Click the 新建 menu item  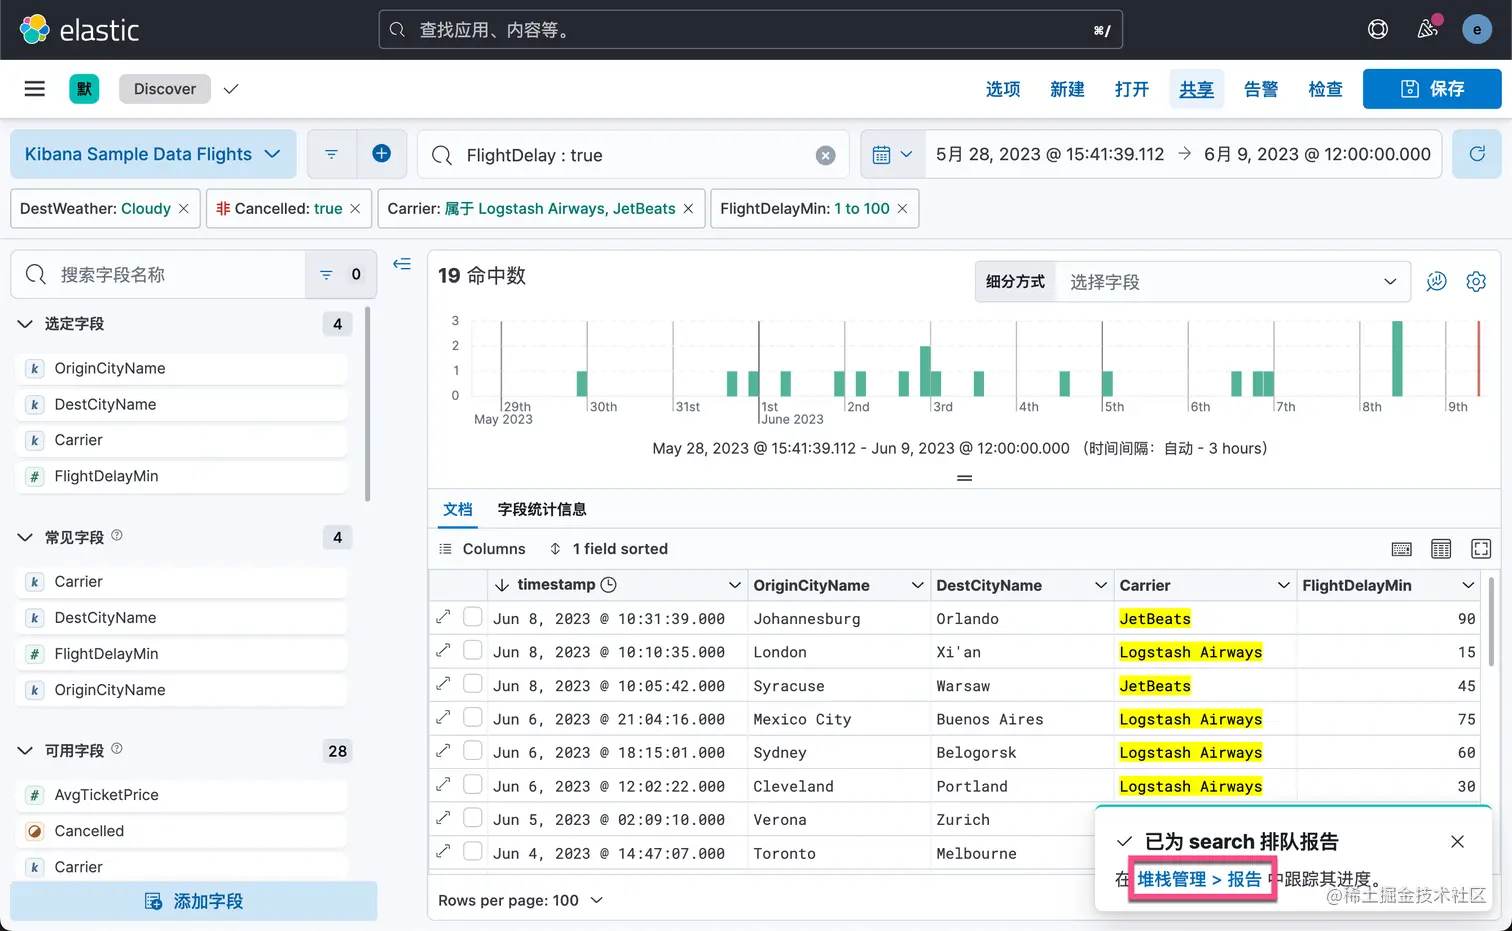coord(1067,89)
